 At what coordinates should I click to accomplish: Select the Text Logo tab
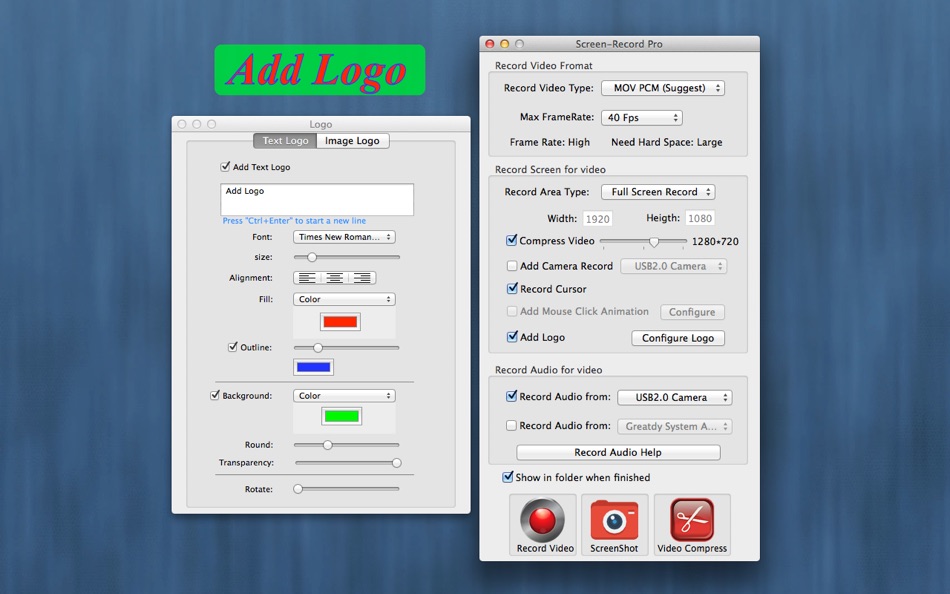(x=284, y=141)
